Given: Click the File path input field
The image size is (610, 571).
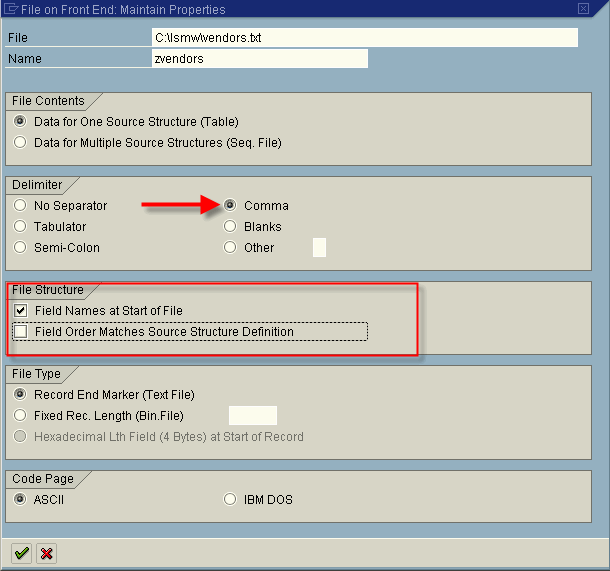Looking at the screenshot, I should pyautogui.click(x=364, y=37).
